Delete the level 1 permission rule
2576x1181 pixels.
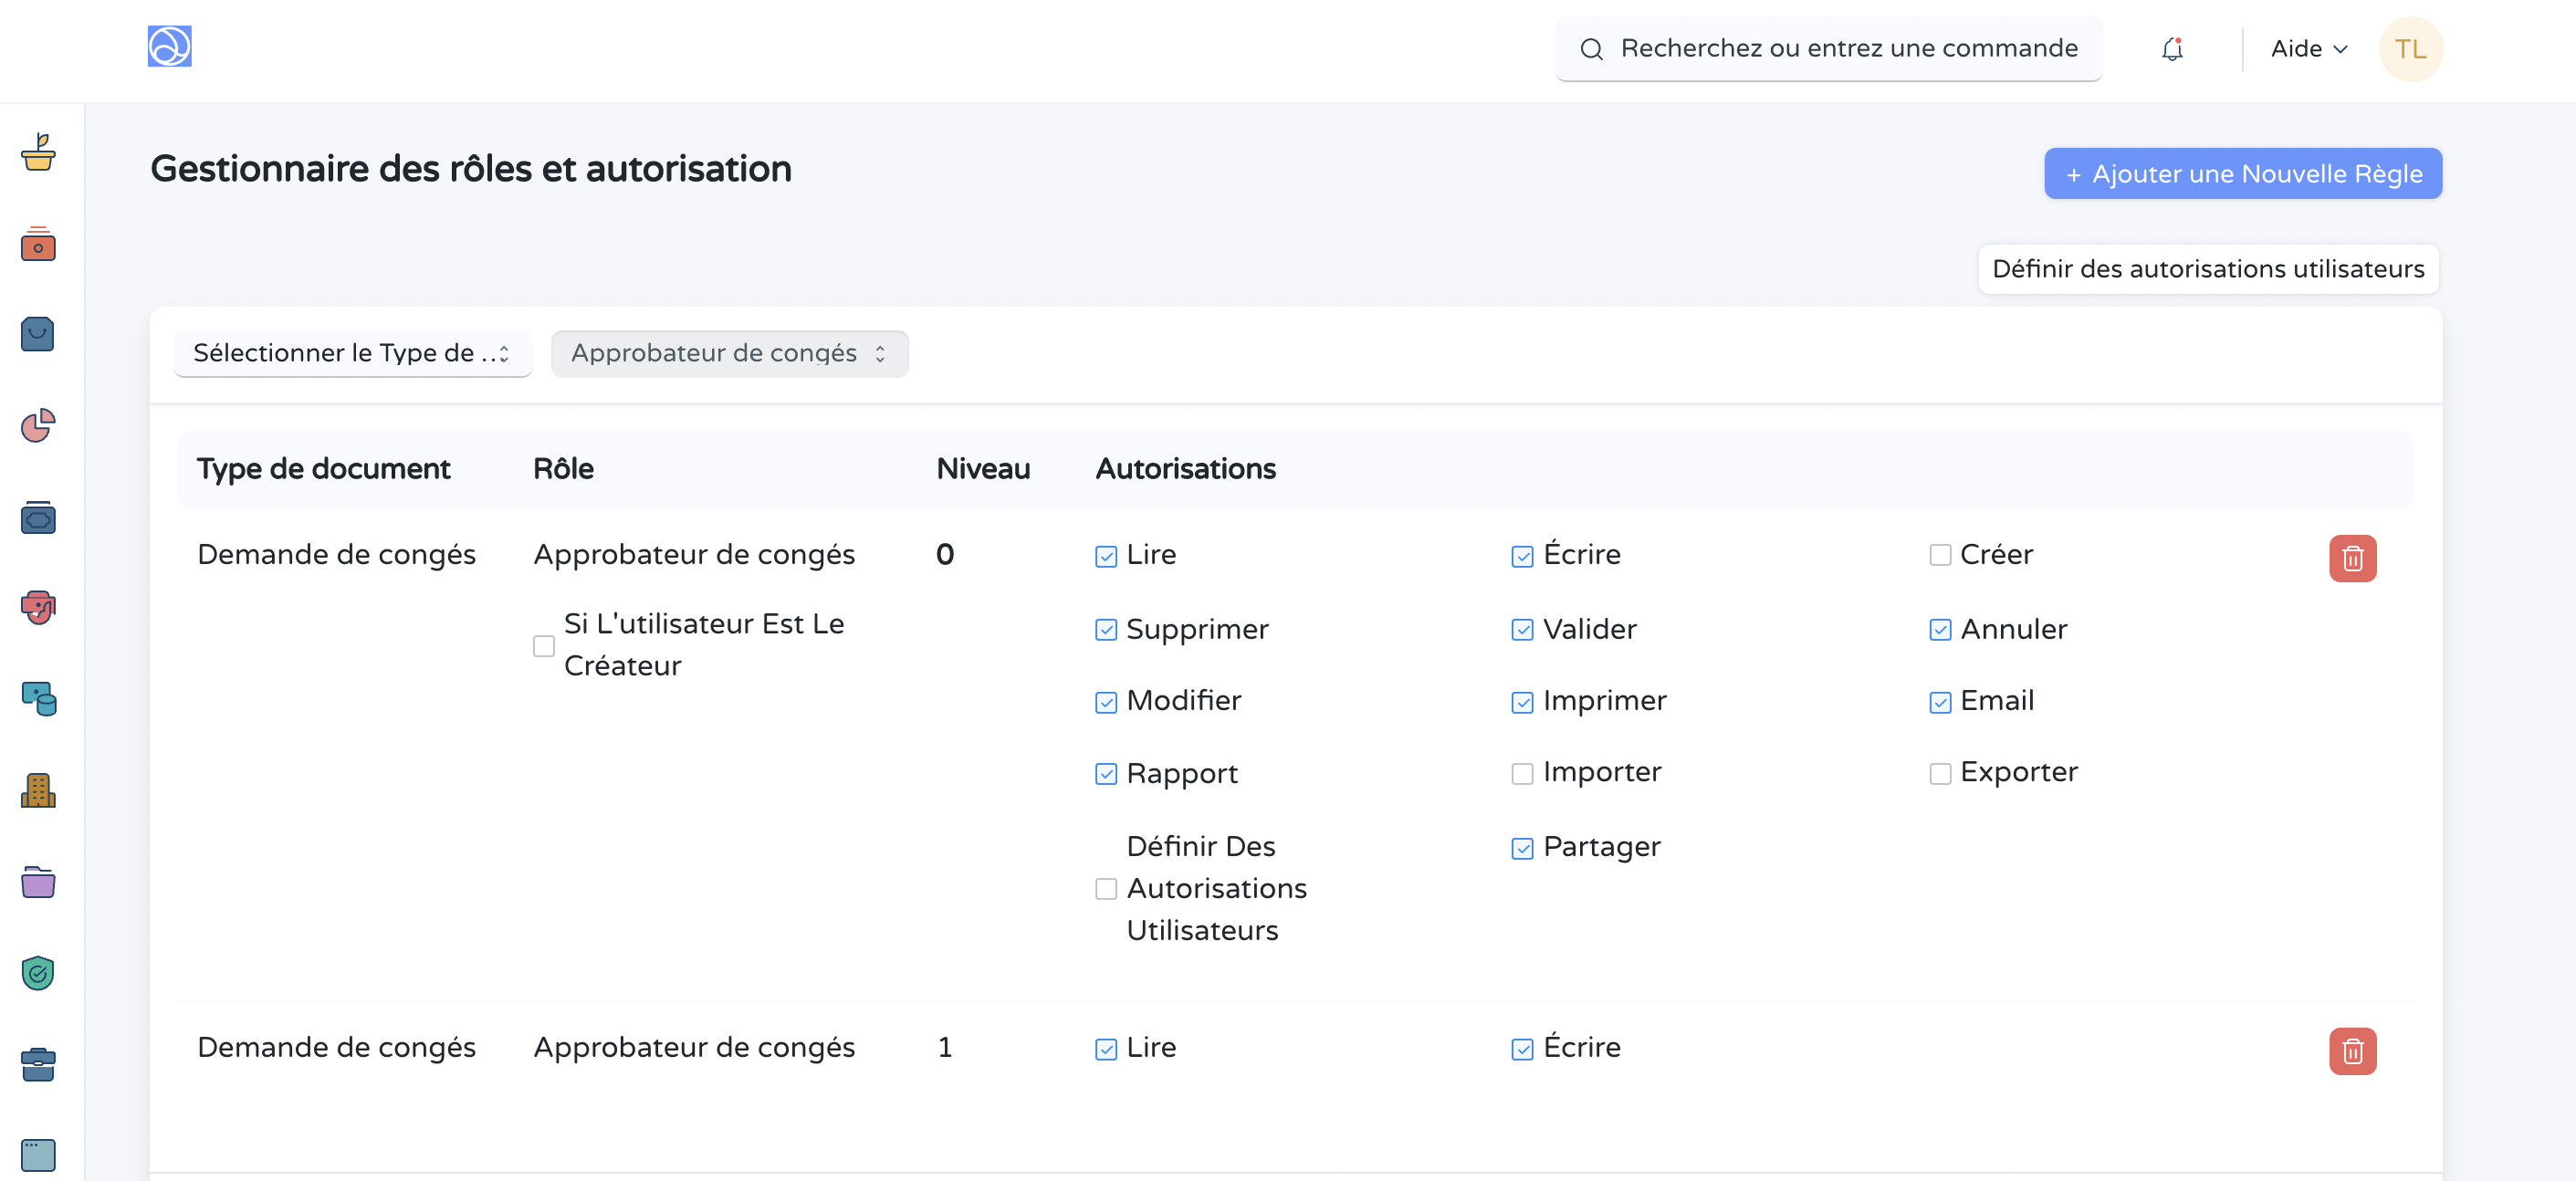[x=2352, y=1051]
